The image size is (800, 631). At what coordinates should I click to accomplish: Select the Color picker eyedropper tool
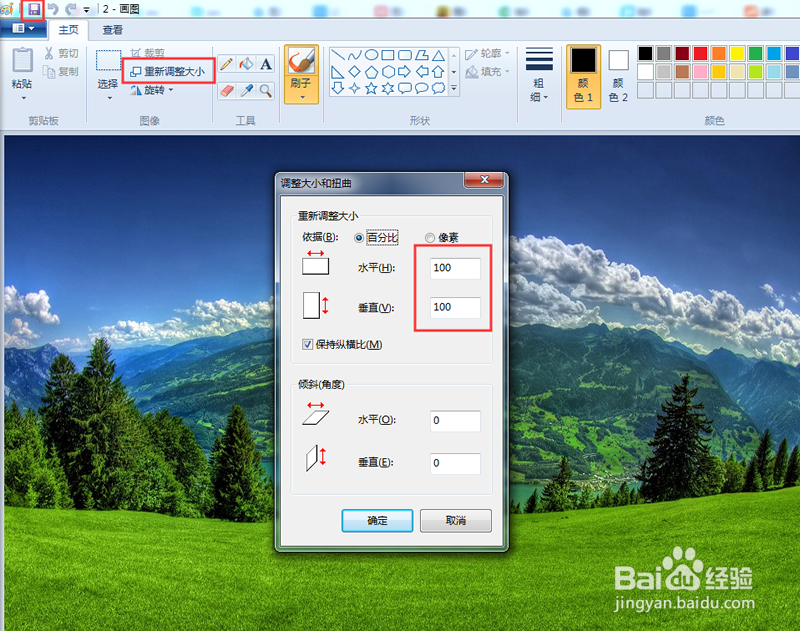click(246, 91)
